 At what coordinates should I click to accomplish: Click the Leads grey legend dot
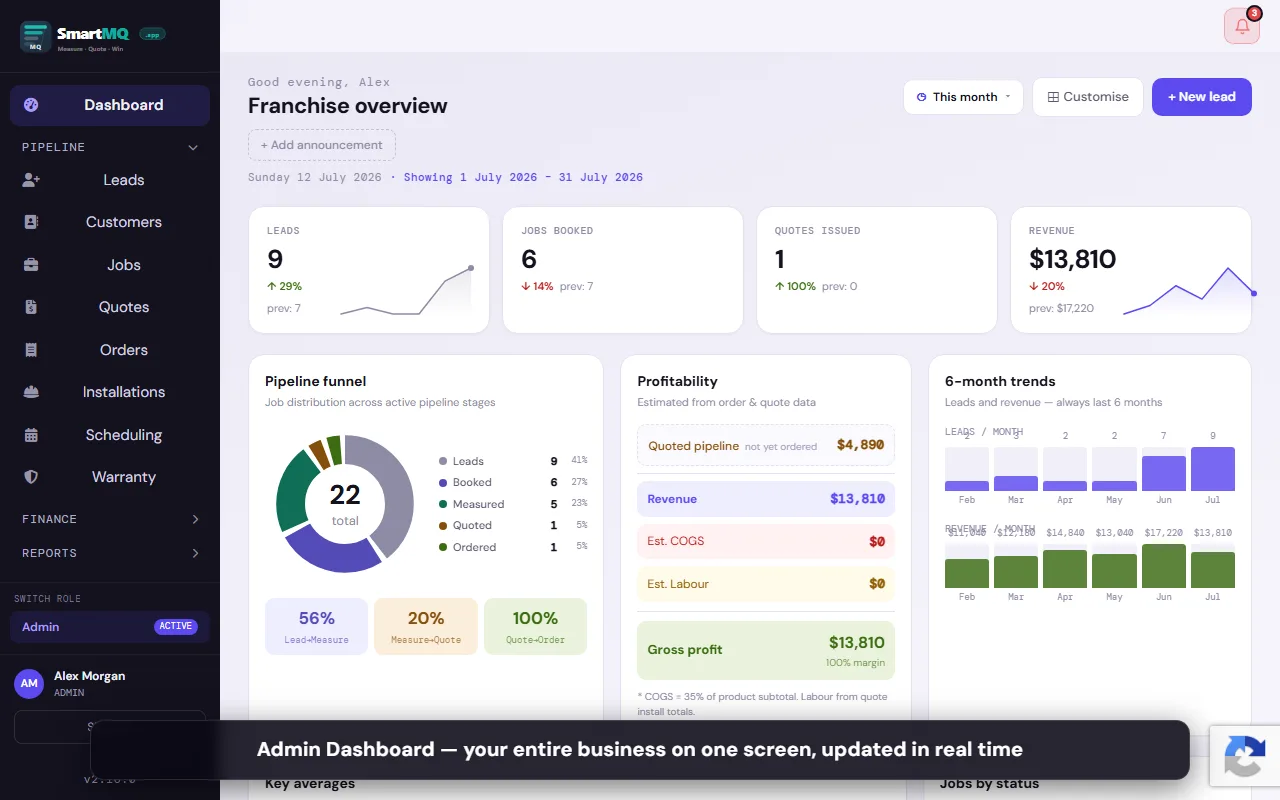[x=443, y=461]
